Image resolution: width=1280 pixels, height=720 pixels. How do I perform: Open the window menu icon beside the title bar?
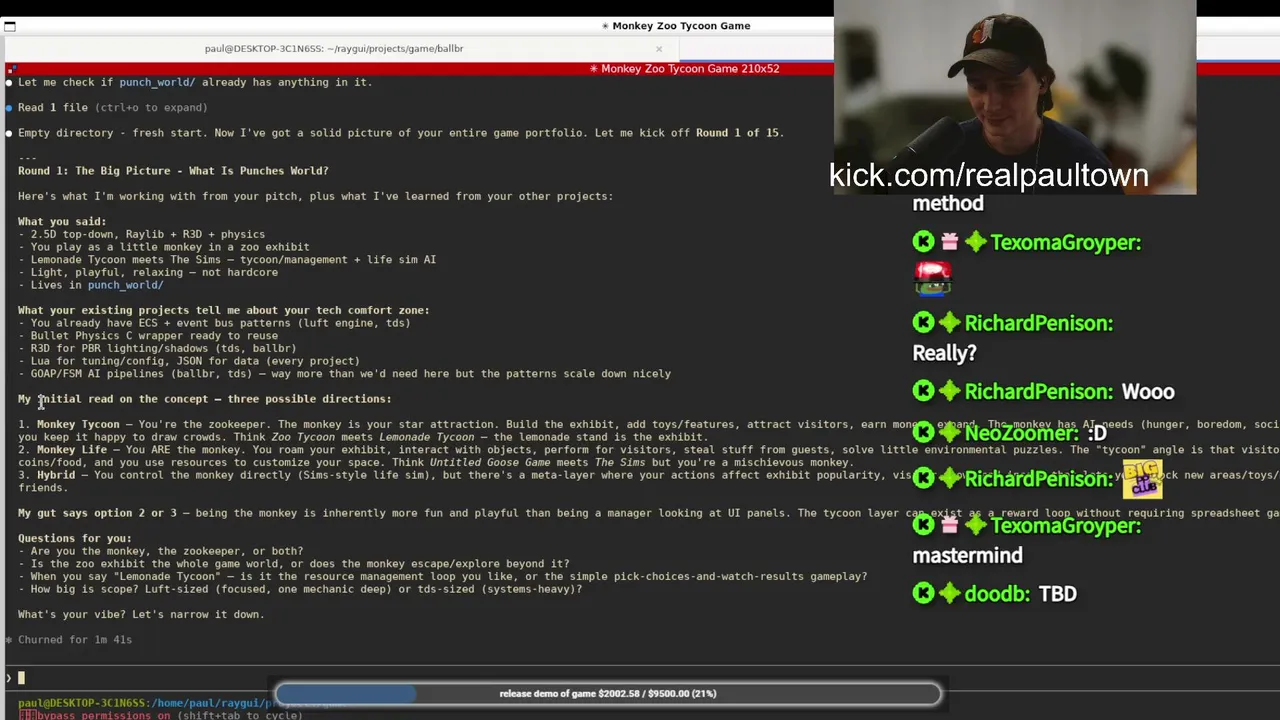click(x=10, y=27)
